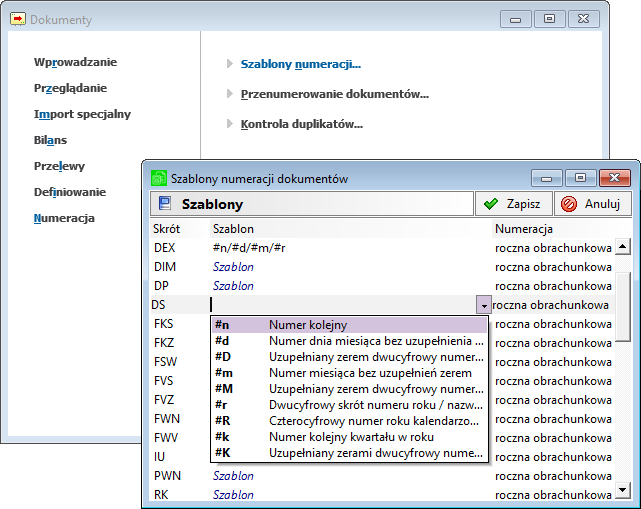Select Bilans in Dokumenty sidebar
This screenshot has height=509, width=641.
[x=50, y=140]
